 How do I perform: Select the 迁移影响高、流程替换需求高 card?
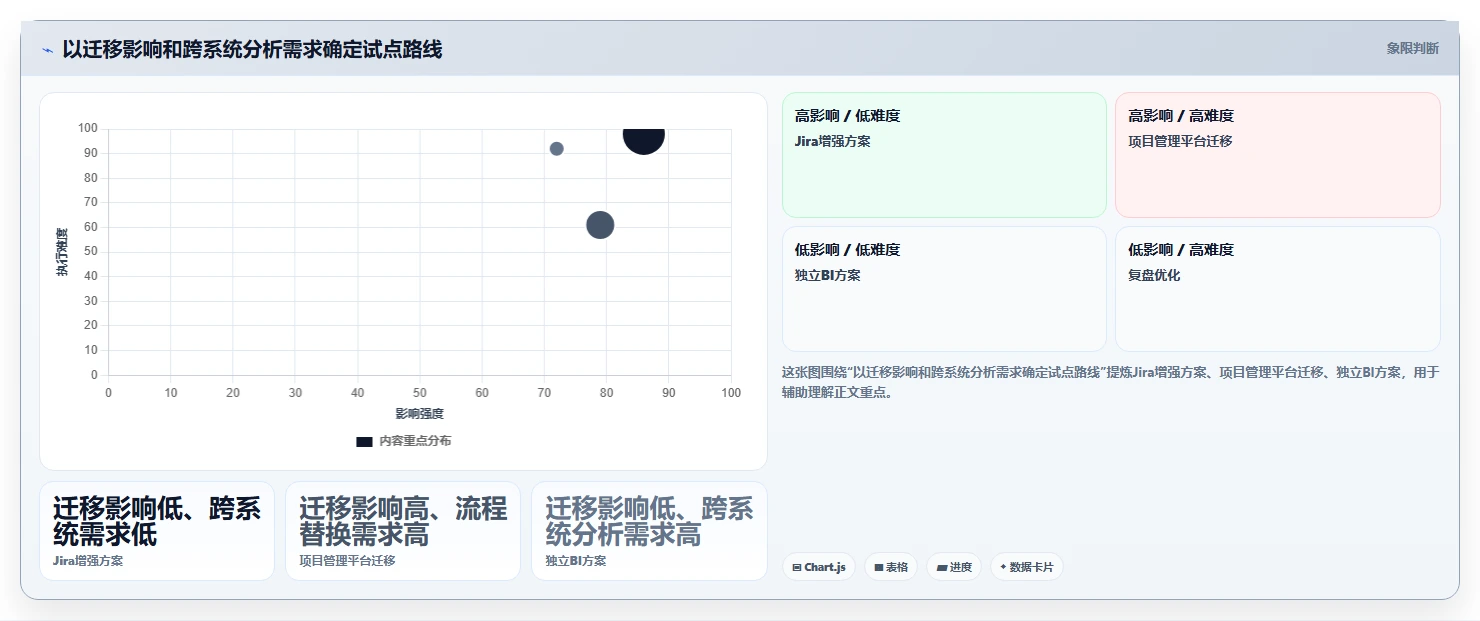tap(403, 531)
